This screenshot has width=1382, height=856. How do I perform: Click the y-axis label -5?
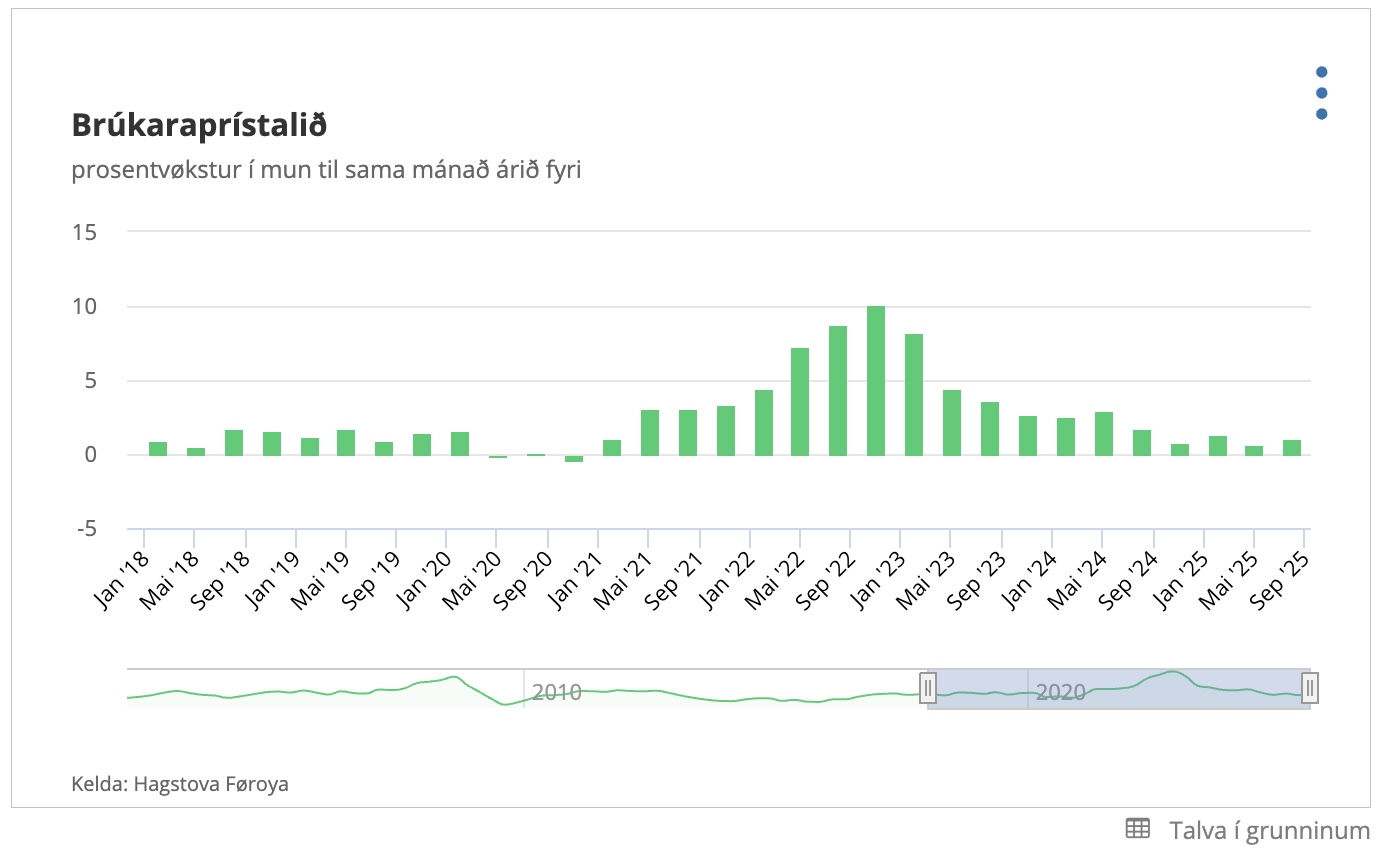tap(84, 528)
